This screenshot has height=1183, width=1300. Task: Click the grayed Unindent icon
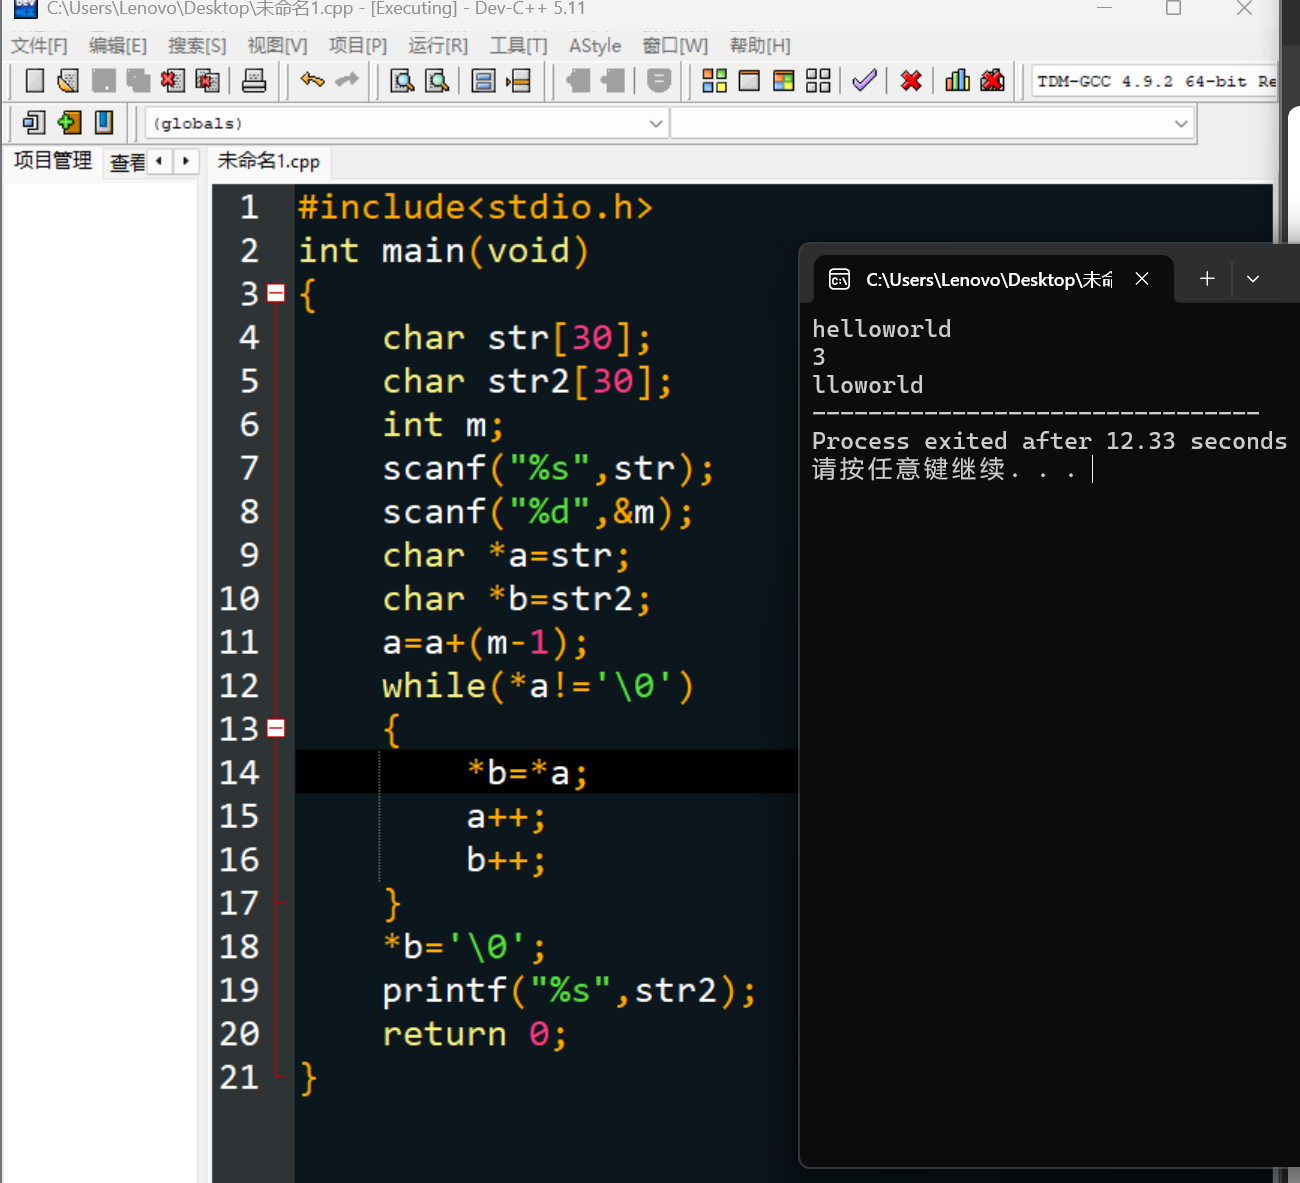coord(613,81)
